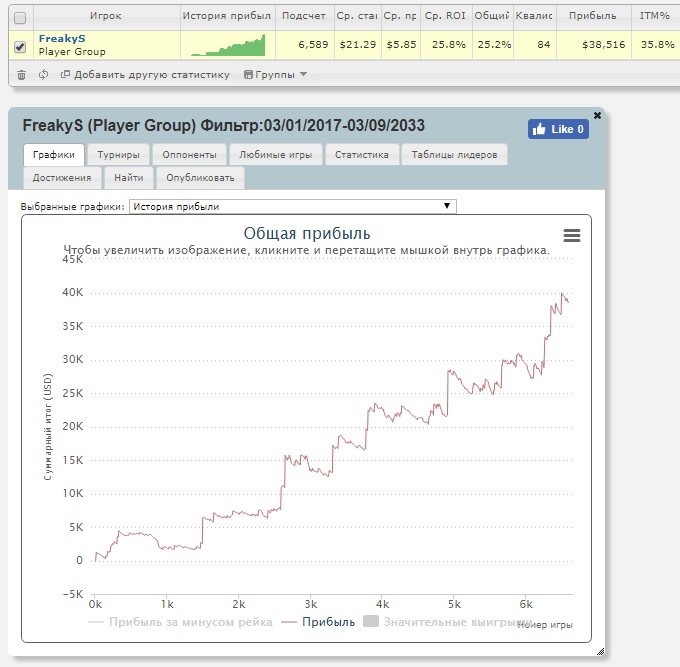Screen dimensions: 680x667
Task: Sort by the Прибыль column header
Action: [592, 16]
